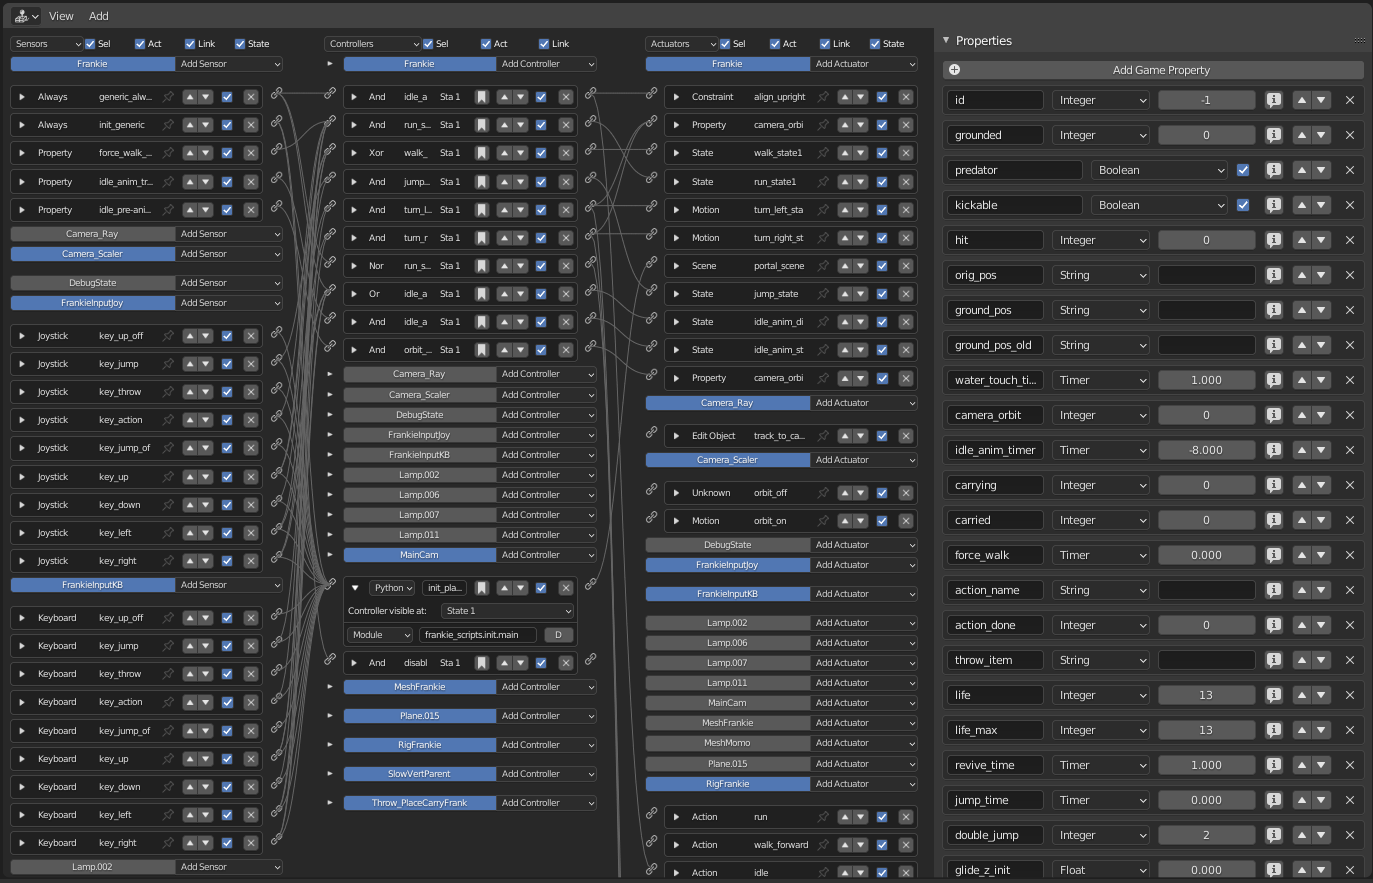Click the D debug button for script module
Image resolution: width=1373 pixels, height=883 pixels.
point(558,635)
